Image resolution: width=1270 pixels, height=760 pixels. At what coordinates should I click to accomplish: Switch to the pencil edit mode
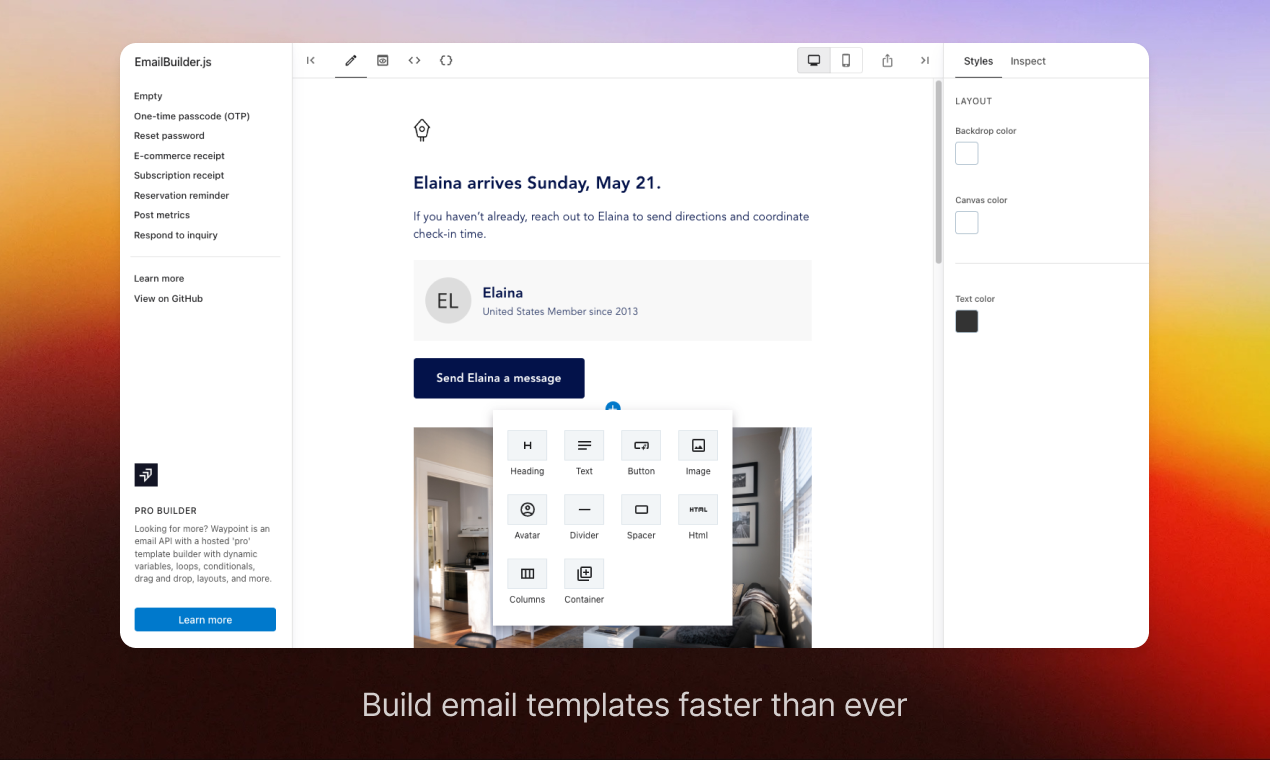click(351, 61)
